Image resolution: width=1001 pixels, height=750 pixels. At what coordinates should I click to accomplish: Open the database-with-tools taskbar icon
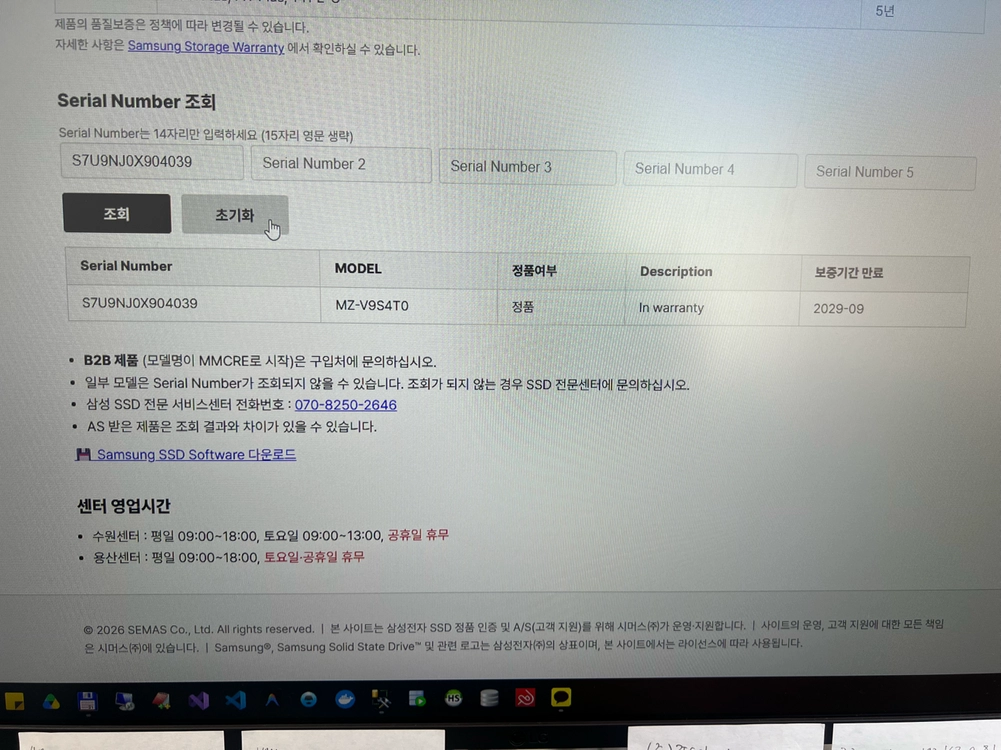pos(382,699)
